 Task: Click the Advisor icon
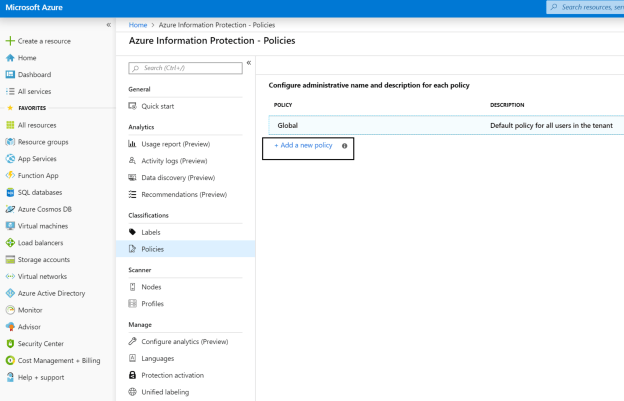[10, 327]
